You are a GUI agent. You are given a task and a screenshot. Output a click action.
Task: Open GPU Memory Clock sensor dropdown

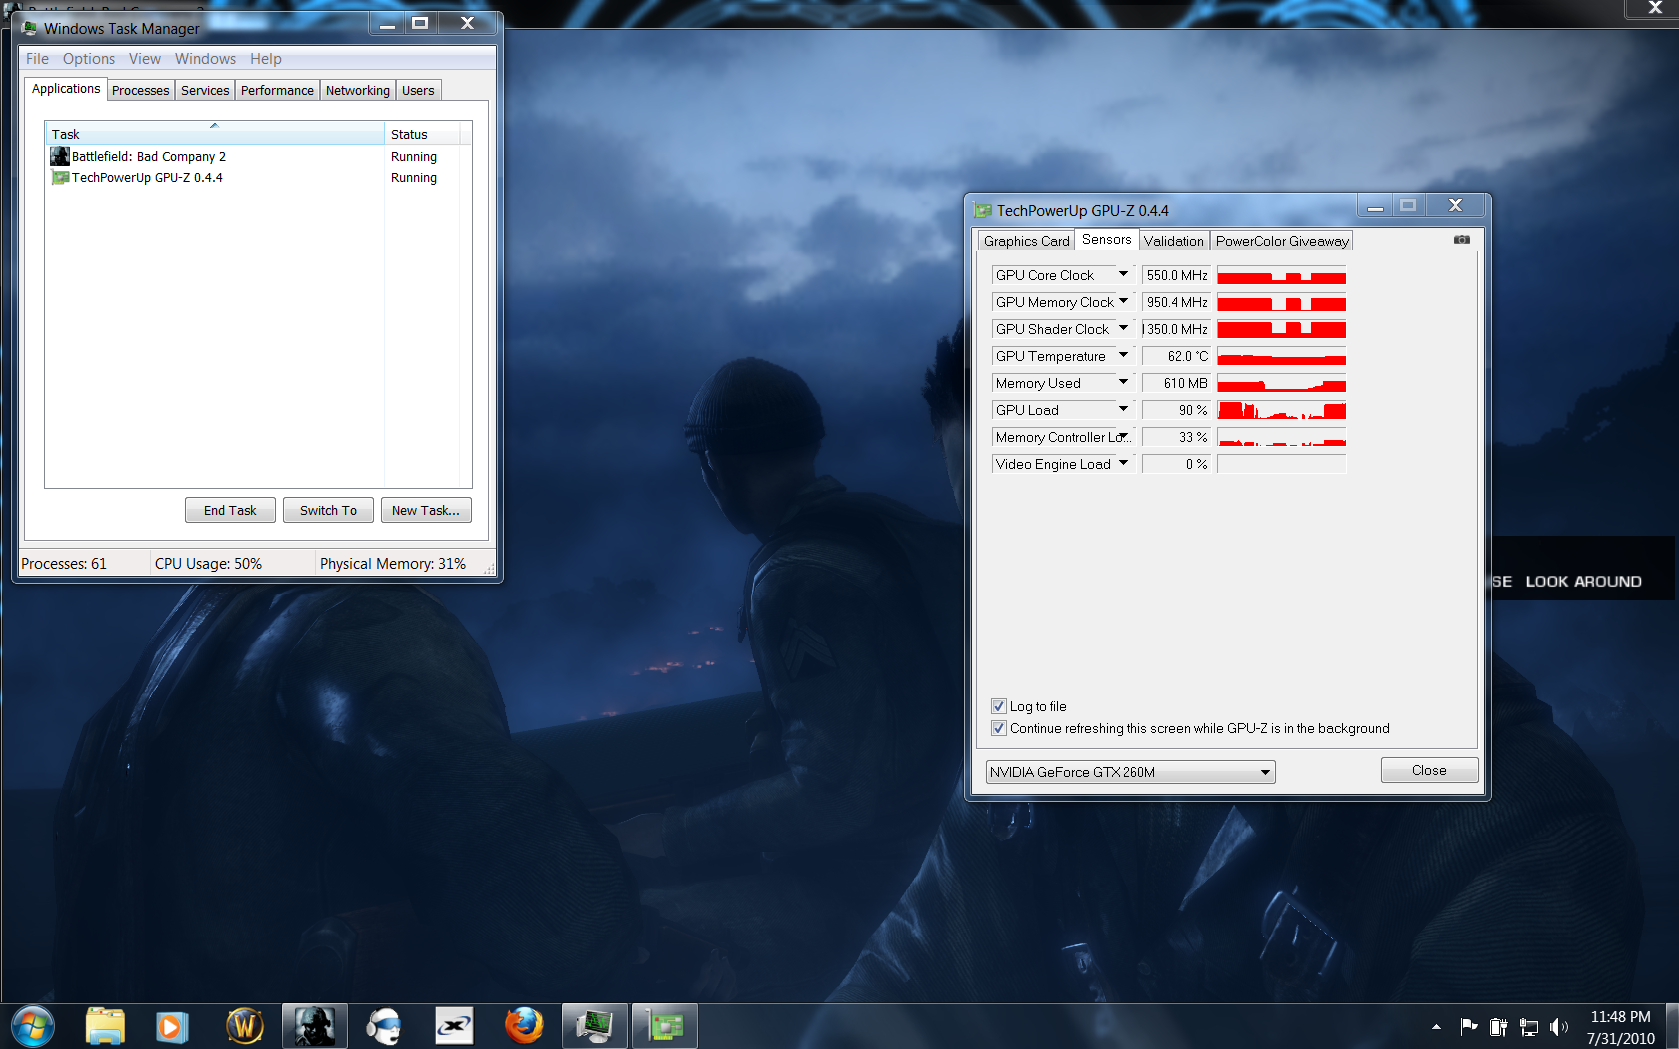pyautogui.click(x=1123, y=302)
